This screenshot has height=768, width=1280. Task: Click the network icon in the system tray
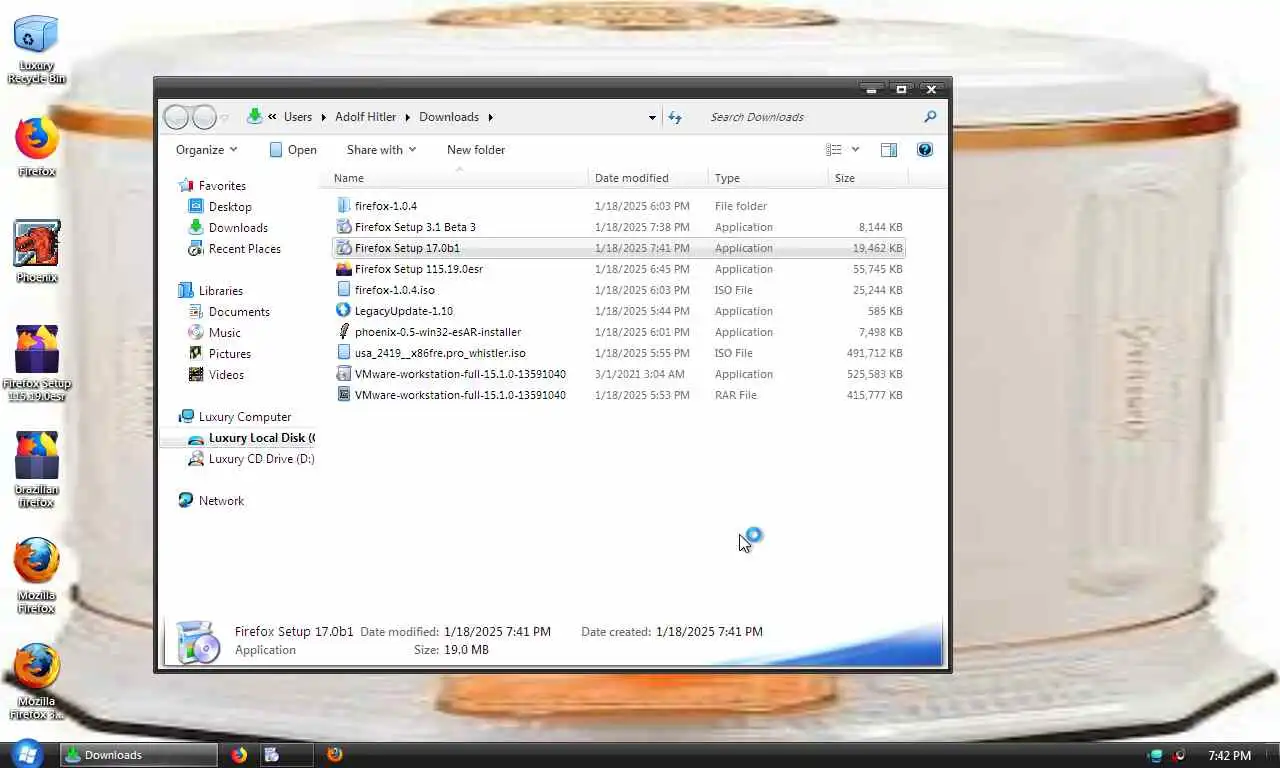pyautogui.click(x=1157, y=755)
